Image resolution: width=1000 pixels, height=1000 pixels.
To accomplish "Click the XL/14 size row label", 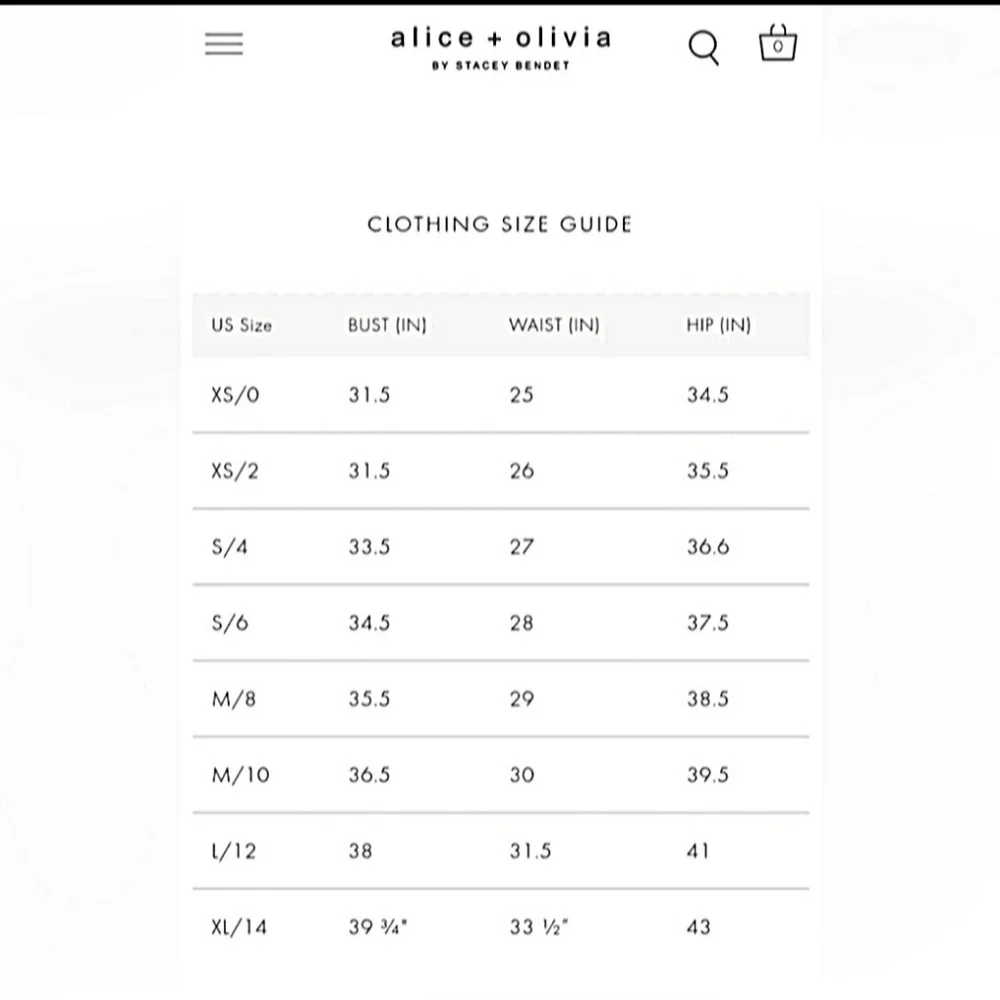I will point(239,927).
